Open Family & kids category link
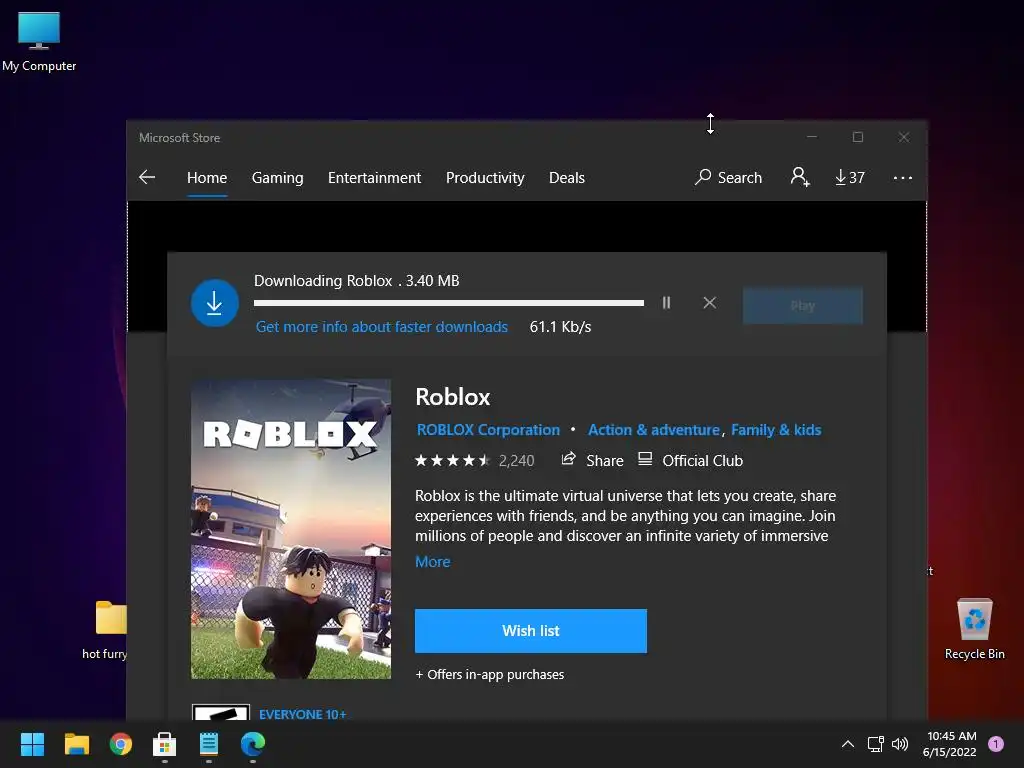Screen dimensions: 1024x768 [x=776, y=430]
